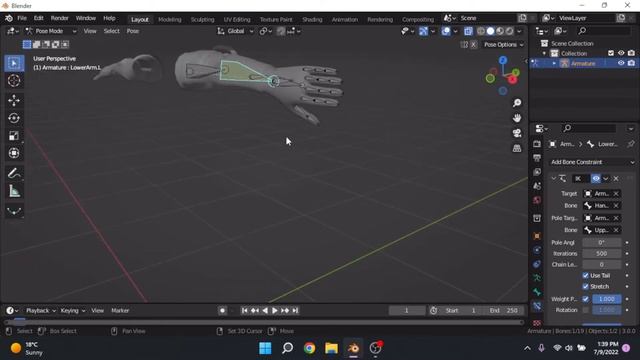The width and height of the screenshot is (640, 360).
Task: Toggle Collection visibility eye icon
Action: [x=621, y=53]
